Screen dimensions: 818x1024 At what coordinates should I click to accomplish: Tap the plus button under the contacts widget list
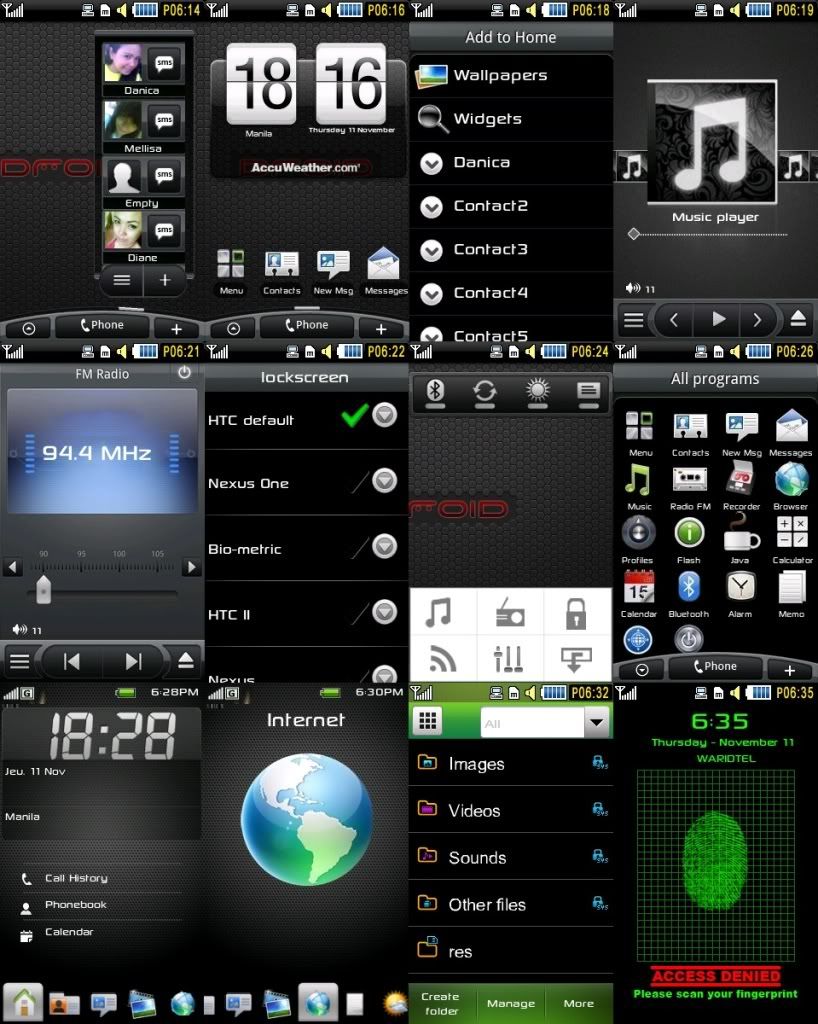point(165,280)
